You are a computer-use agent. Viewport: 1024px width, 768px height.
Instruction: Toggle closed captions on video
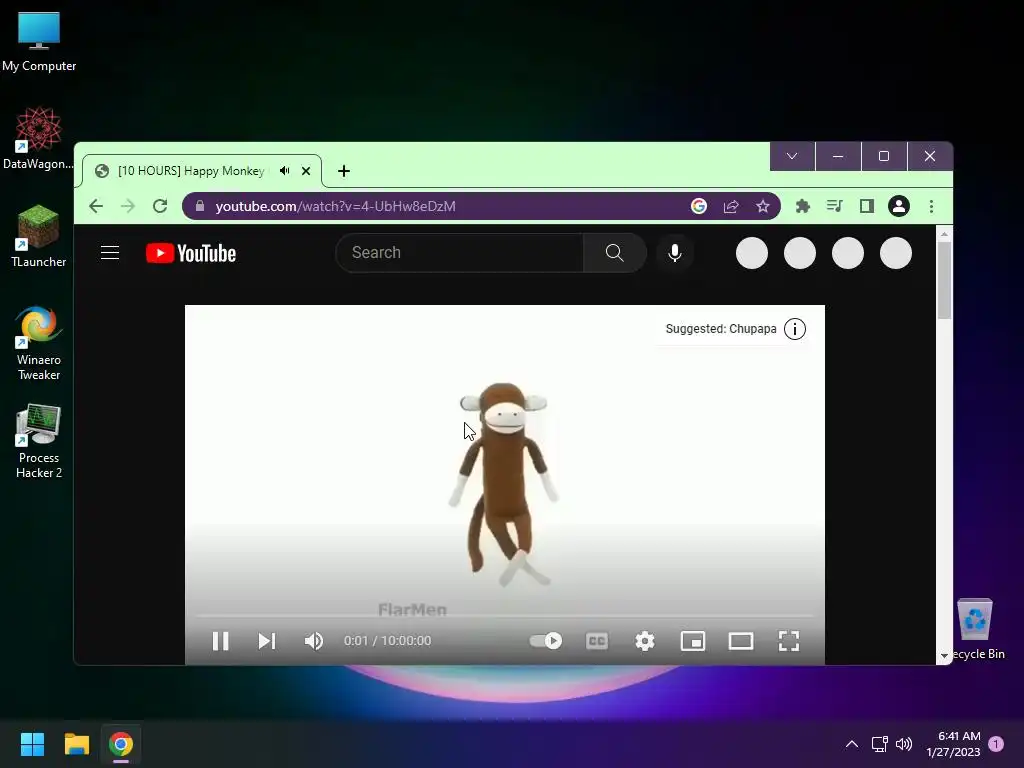click(x=597, y=641)
